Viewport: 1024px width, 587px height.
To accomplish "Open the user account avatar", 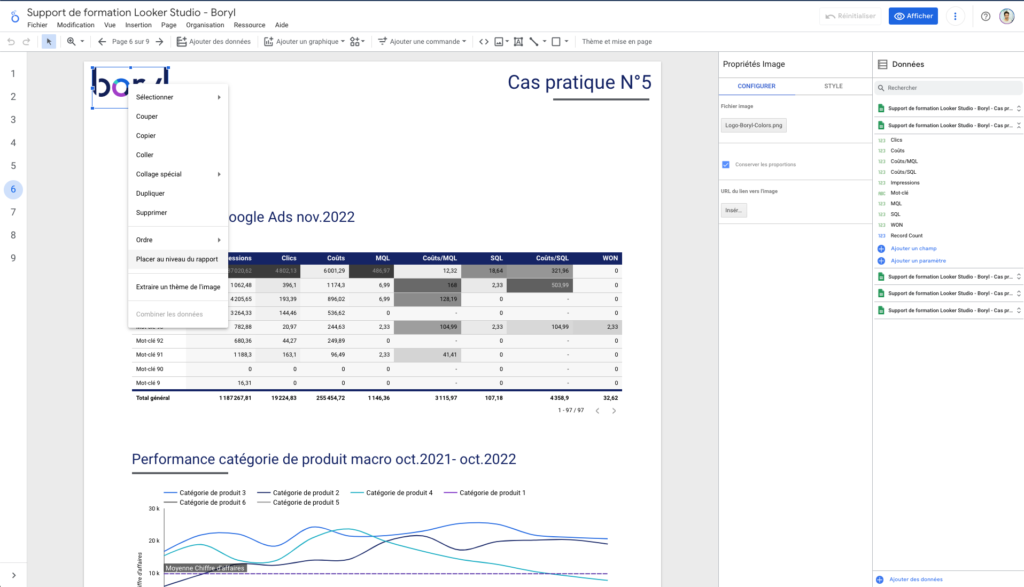I will [1007, 16].
